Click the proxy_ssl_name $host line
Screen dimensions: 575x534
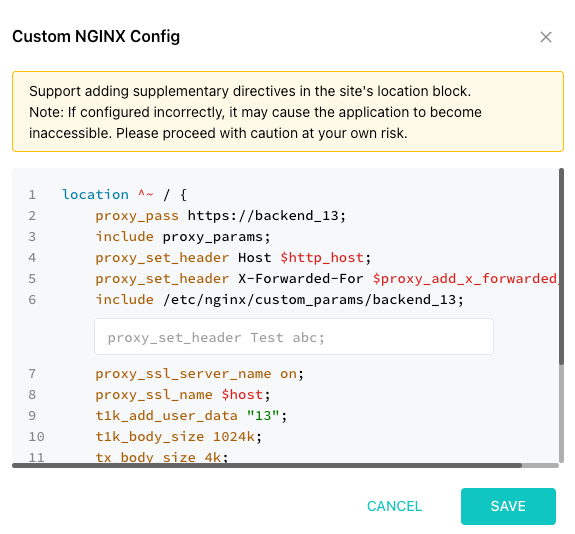coord(183,395)
